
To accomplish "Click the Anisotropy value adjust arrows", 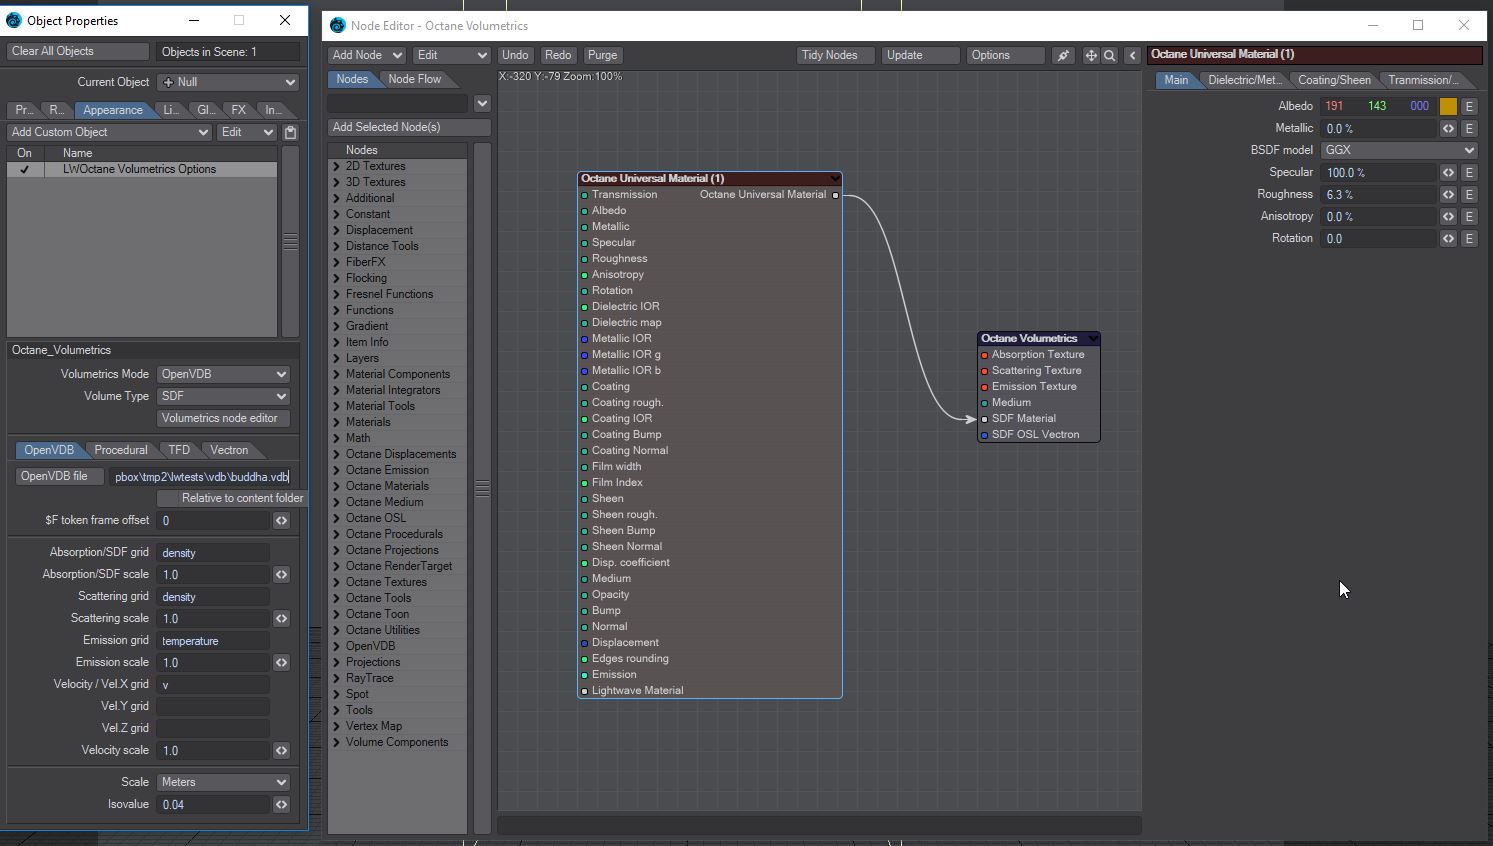I will pos(1448,216).
